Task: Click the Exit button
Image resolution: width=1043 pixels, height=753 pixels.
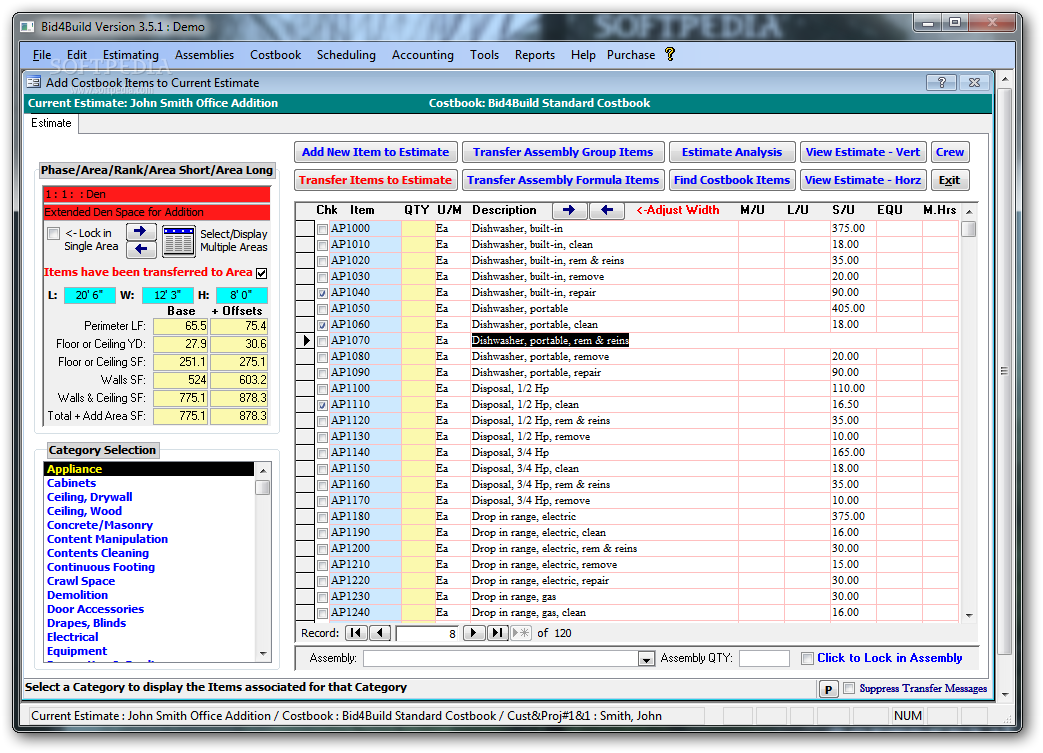Action: coord(950,180)
